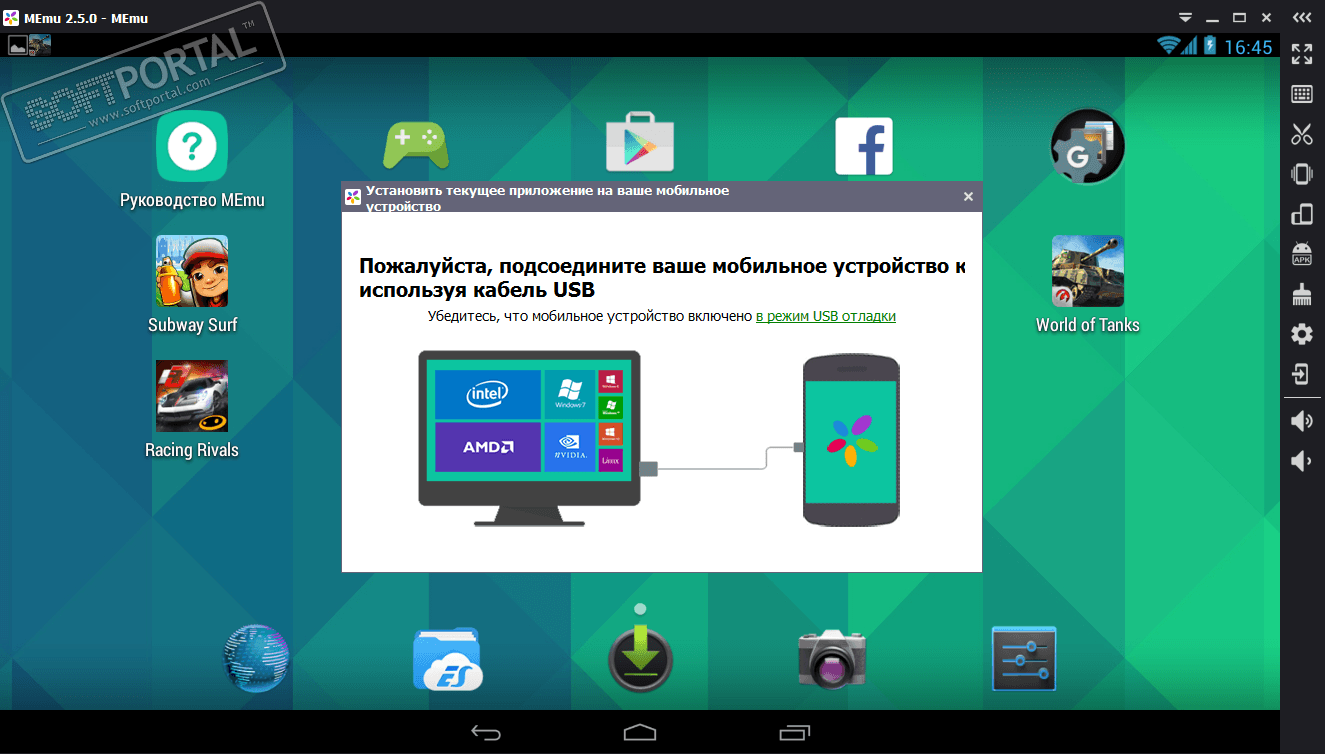Increase volume with sidebar speaker icon
1325x754 pixels.
tap(1302, 421)
